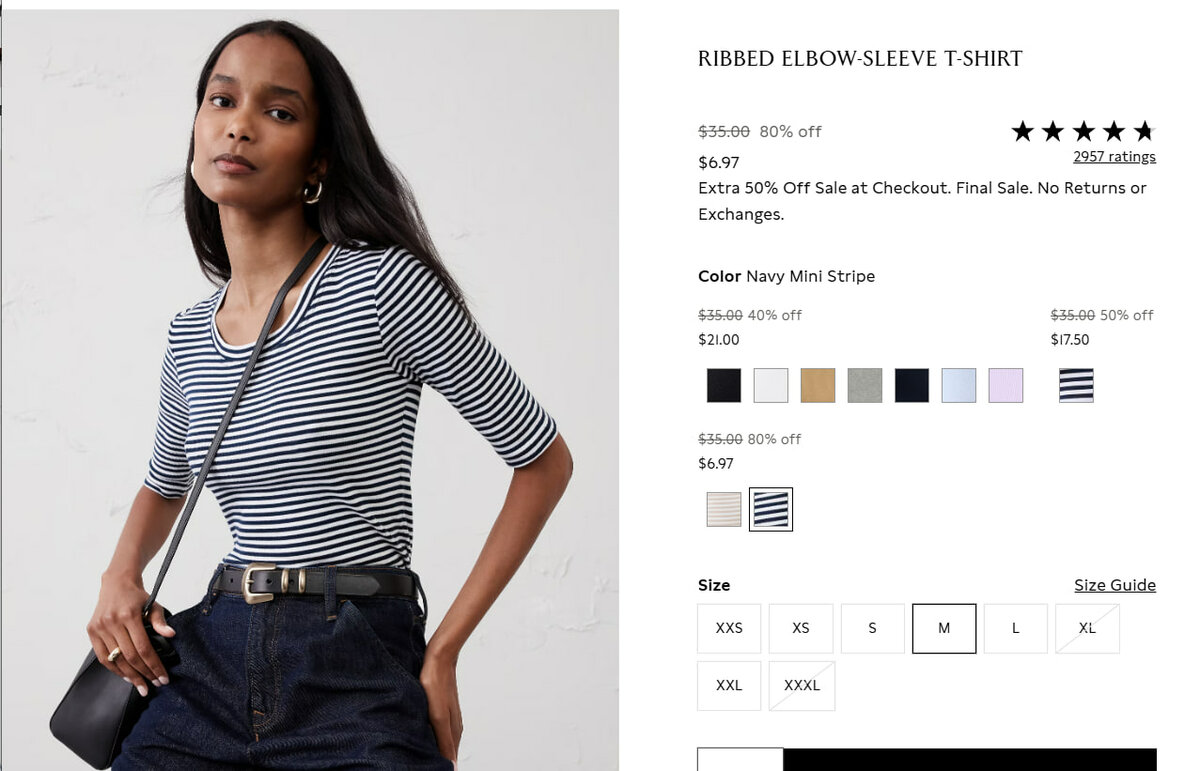Pick size S

pyautogui.click(x=873, y=628)
